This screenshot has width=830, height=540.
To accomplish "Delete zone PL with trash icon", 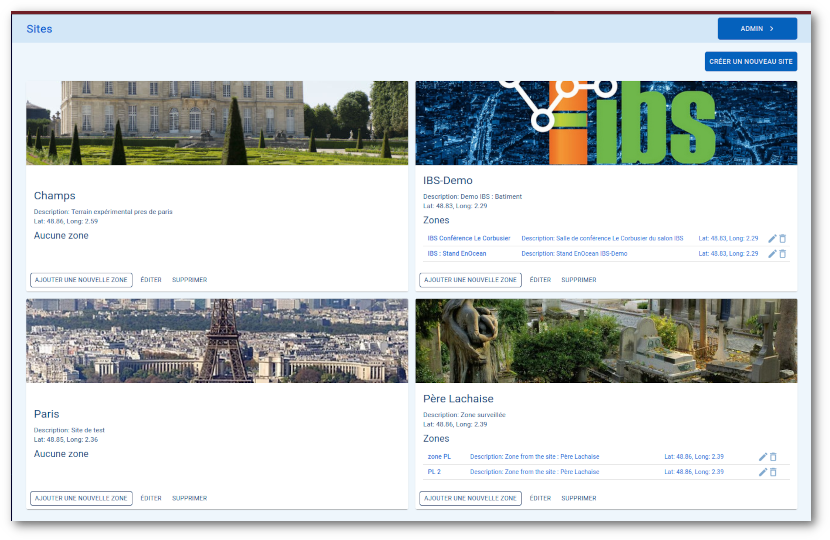I will click(x=773, y=457).
